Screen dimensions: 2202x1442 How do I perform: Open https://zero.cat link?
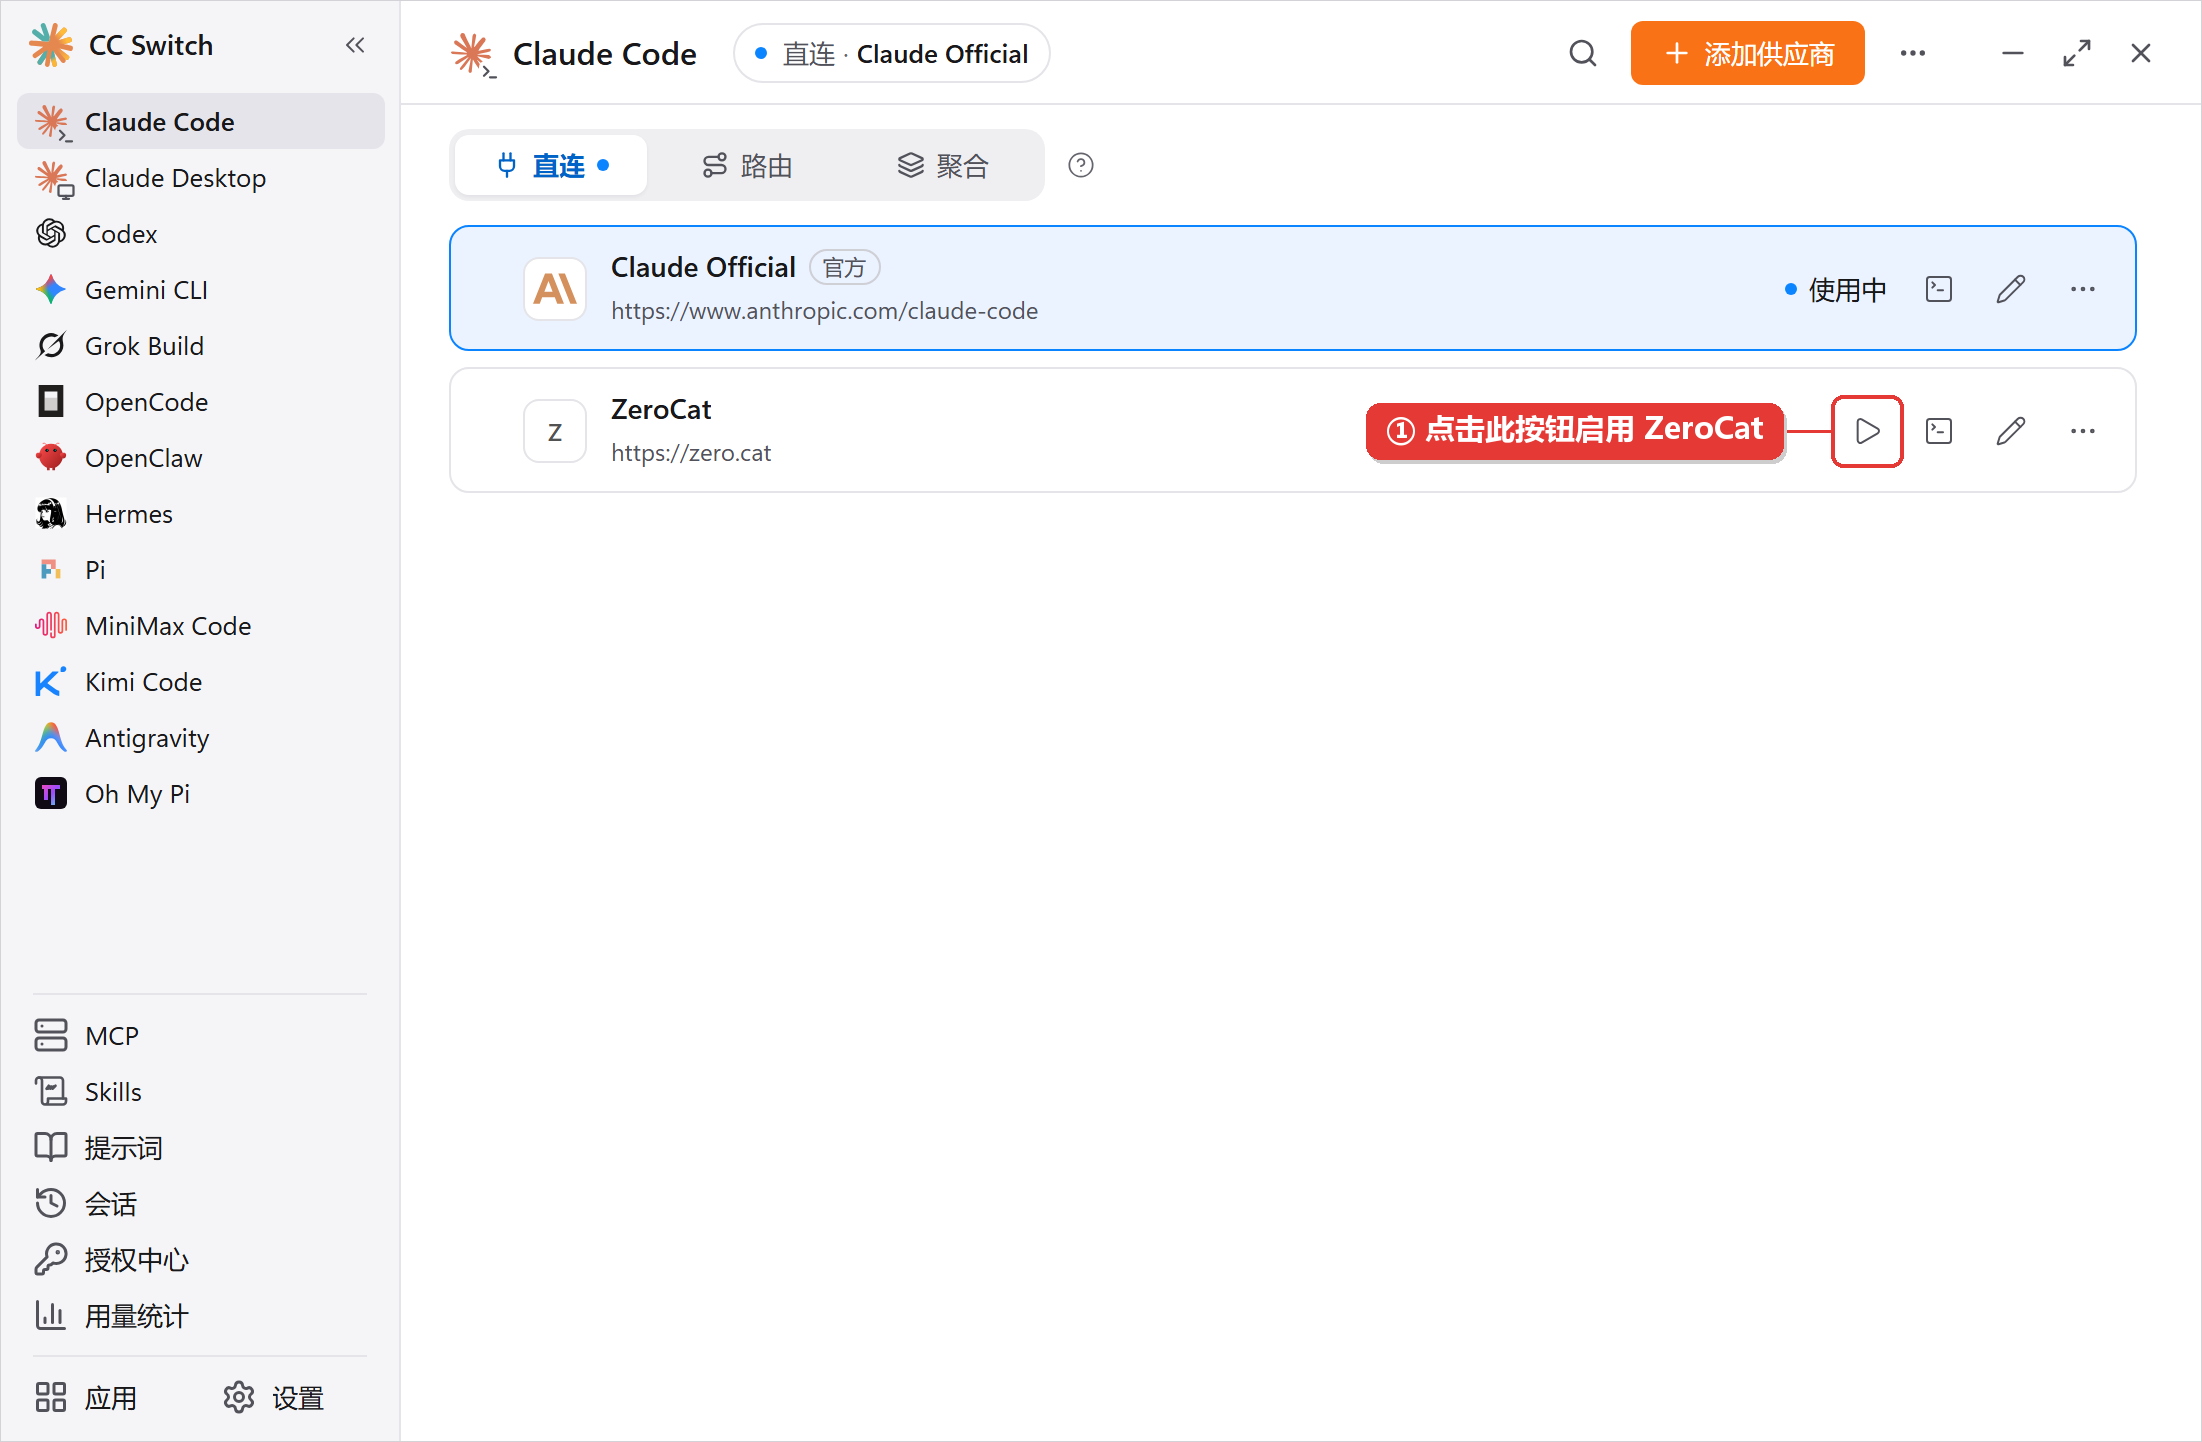pos(691,453)
